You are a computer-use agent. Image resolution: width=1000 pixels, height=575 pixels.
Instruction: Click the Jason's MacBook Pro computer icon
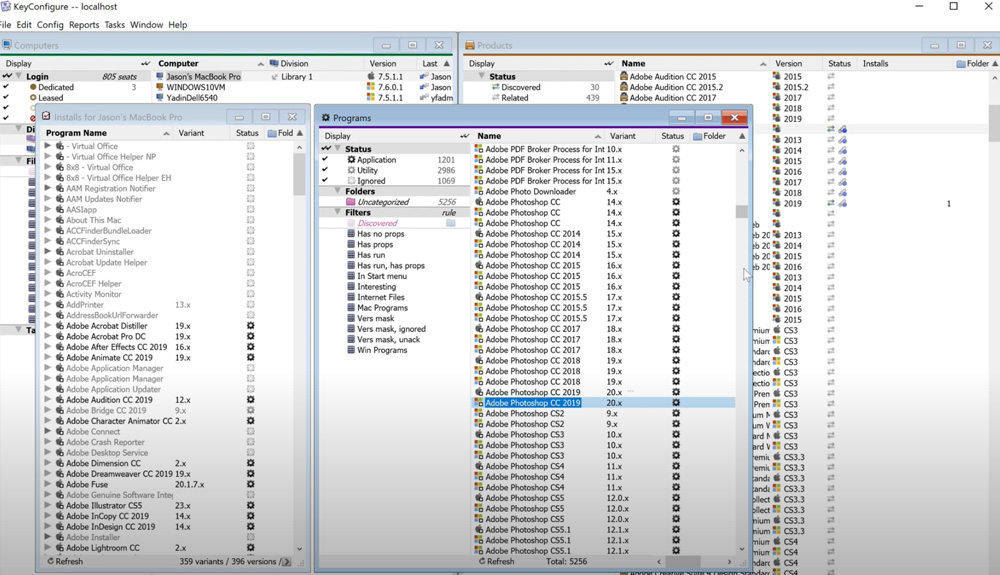click(x=160, y=76)
